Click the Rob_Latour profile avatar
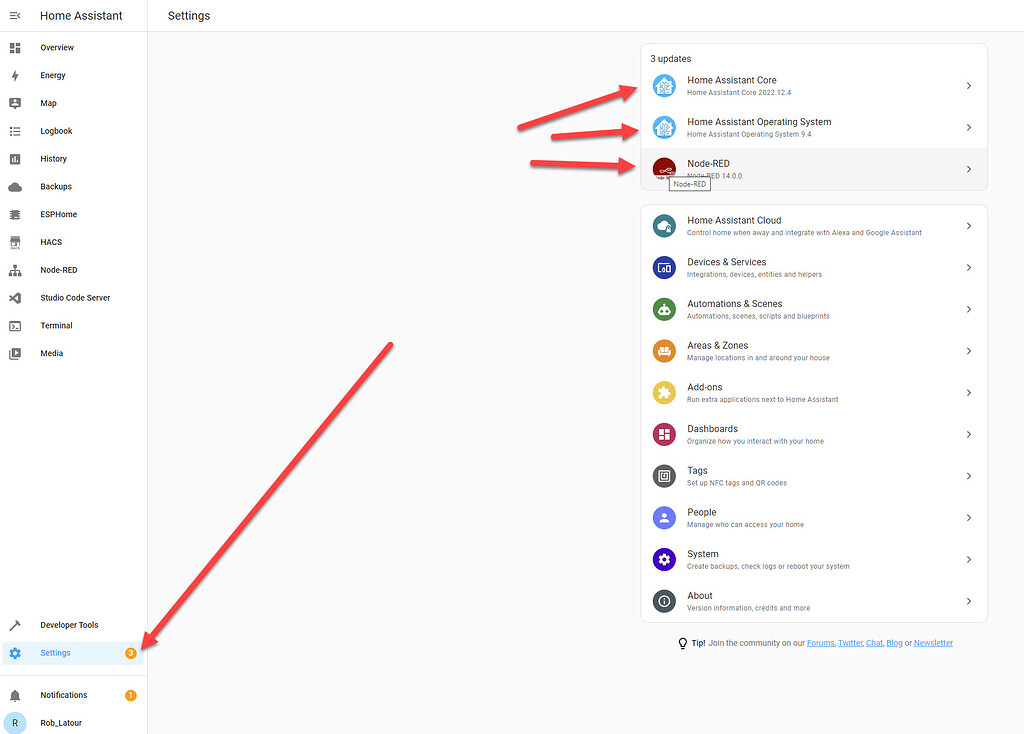Image resolution: width=1024 pixels, height=734 pixels. [x=14, y=722]
